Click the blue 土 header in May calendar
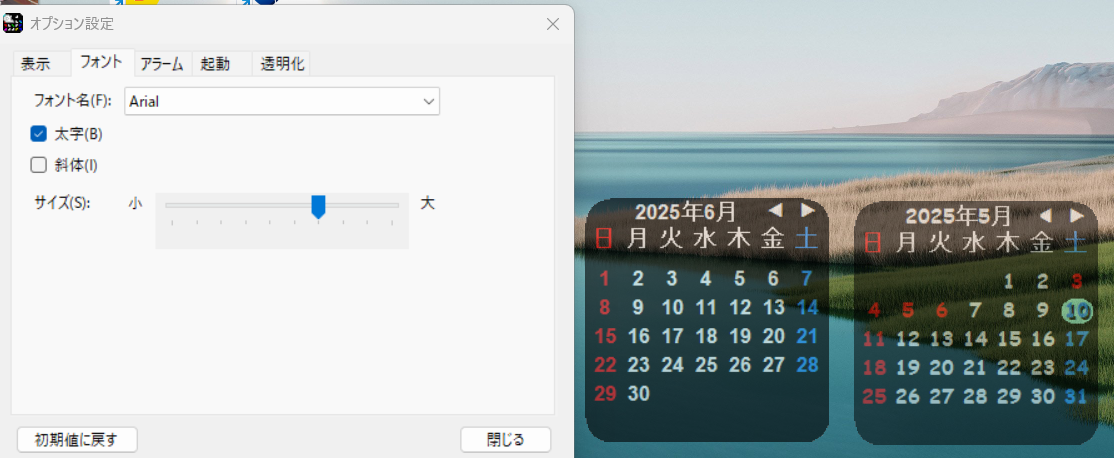The width and height of the screenshot is (1114, 458). pos(1077,243)
